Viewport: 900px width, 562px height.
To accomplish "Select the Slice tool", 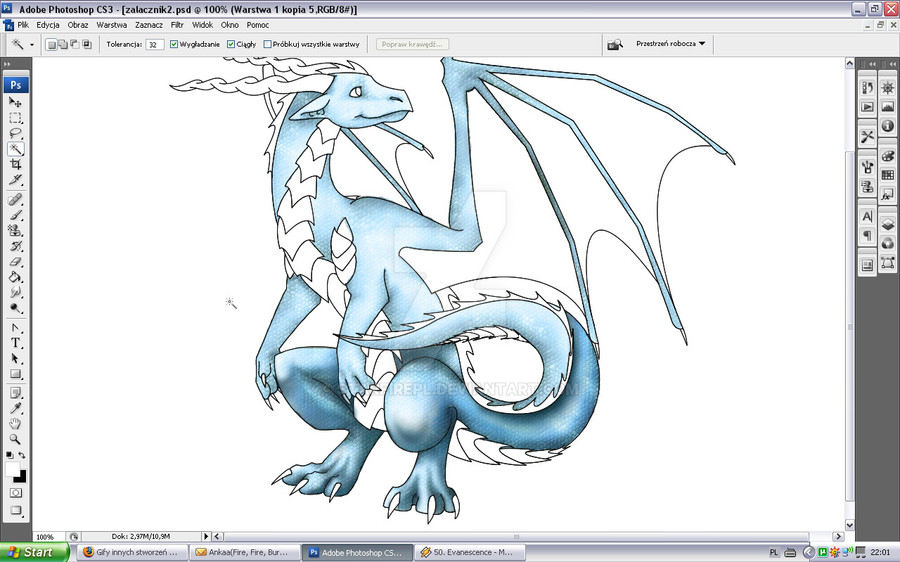I will pyautogui.click(x=15, y=180).
